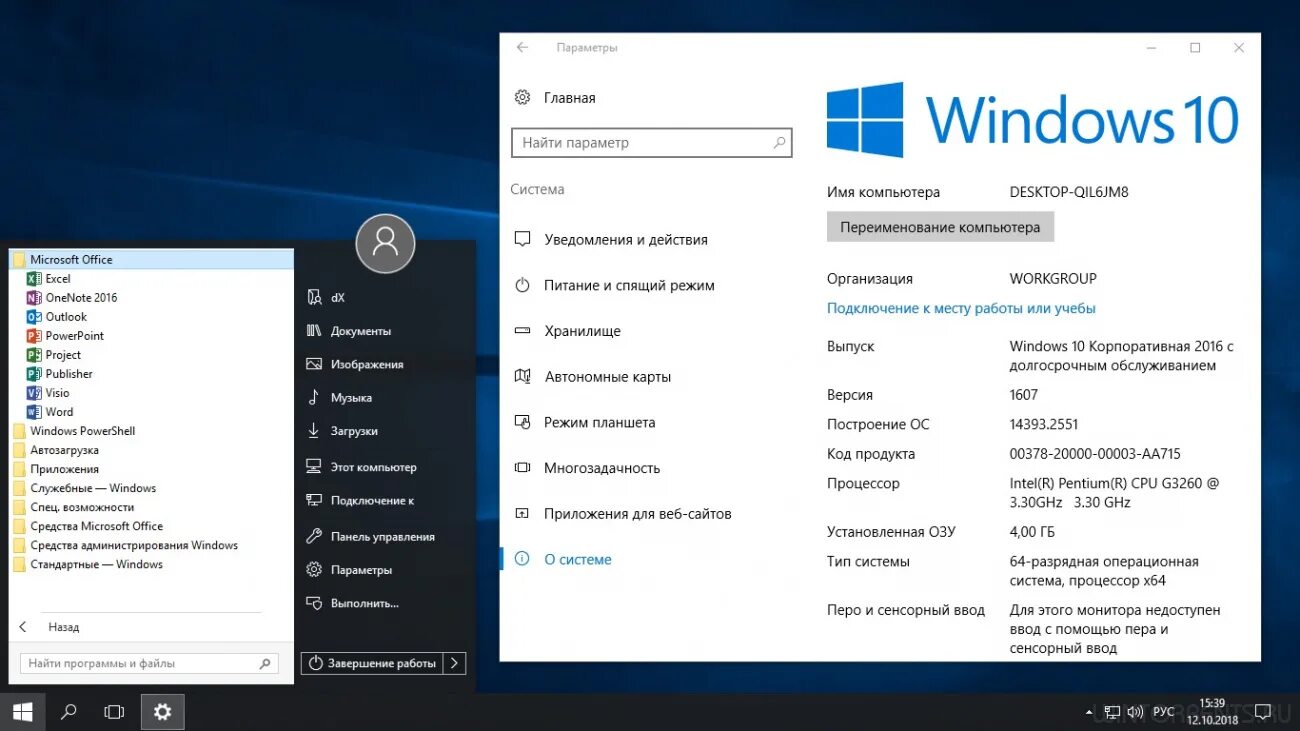Click the Найти параметр search magnifier
The width and height of the screenshot is (1300, 731).
point(779,143)
